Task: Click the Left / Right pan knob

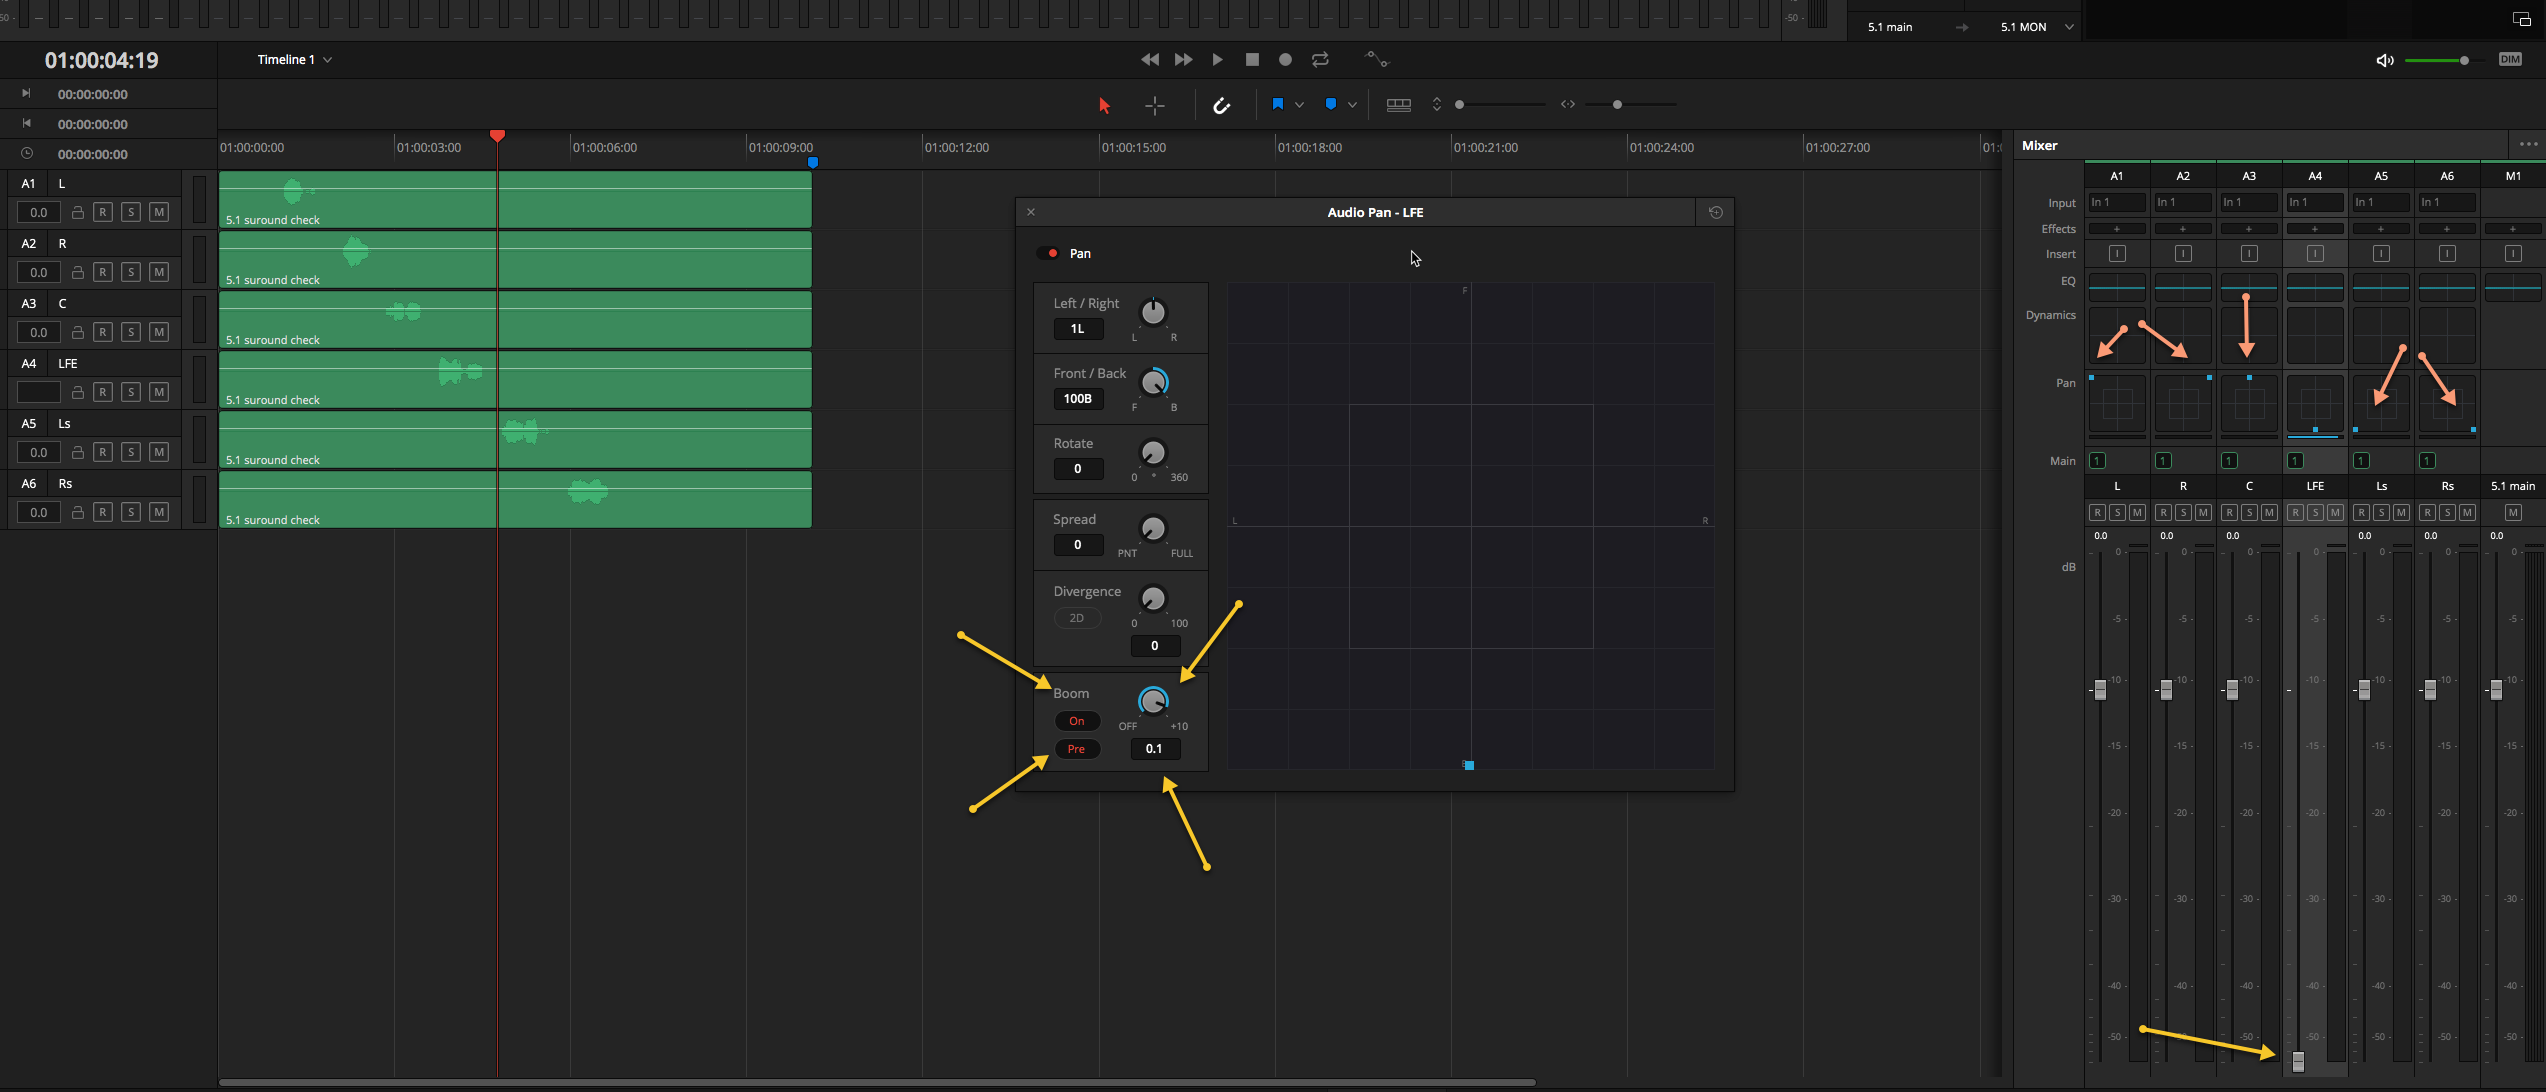Action: (1153, 313)
